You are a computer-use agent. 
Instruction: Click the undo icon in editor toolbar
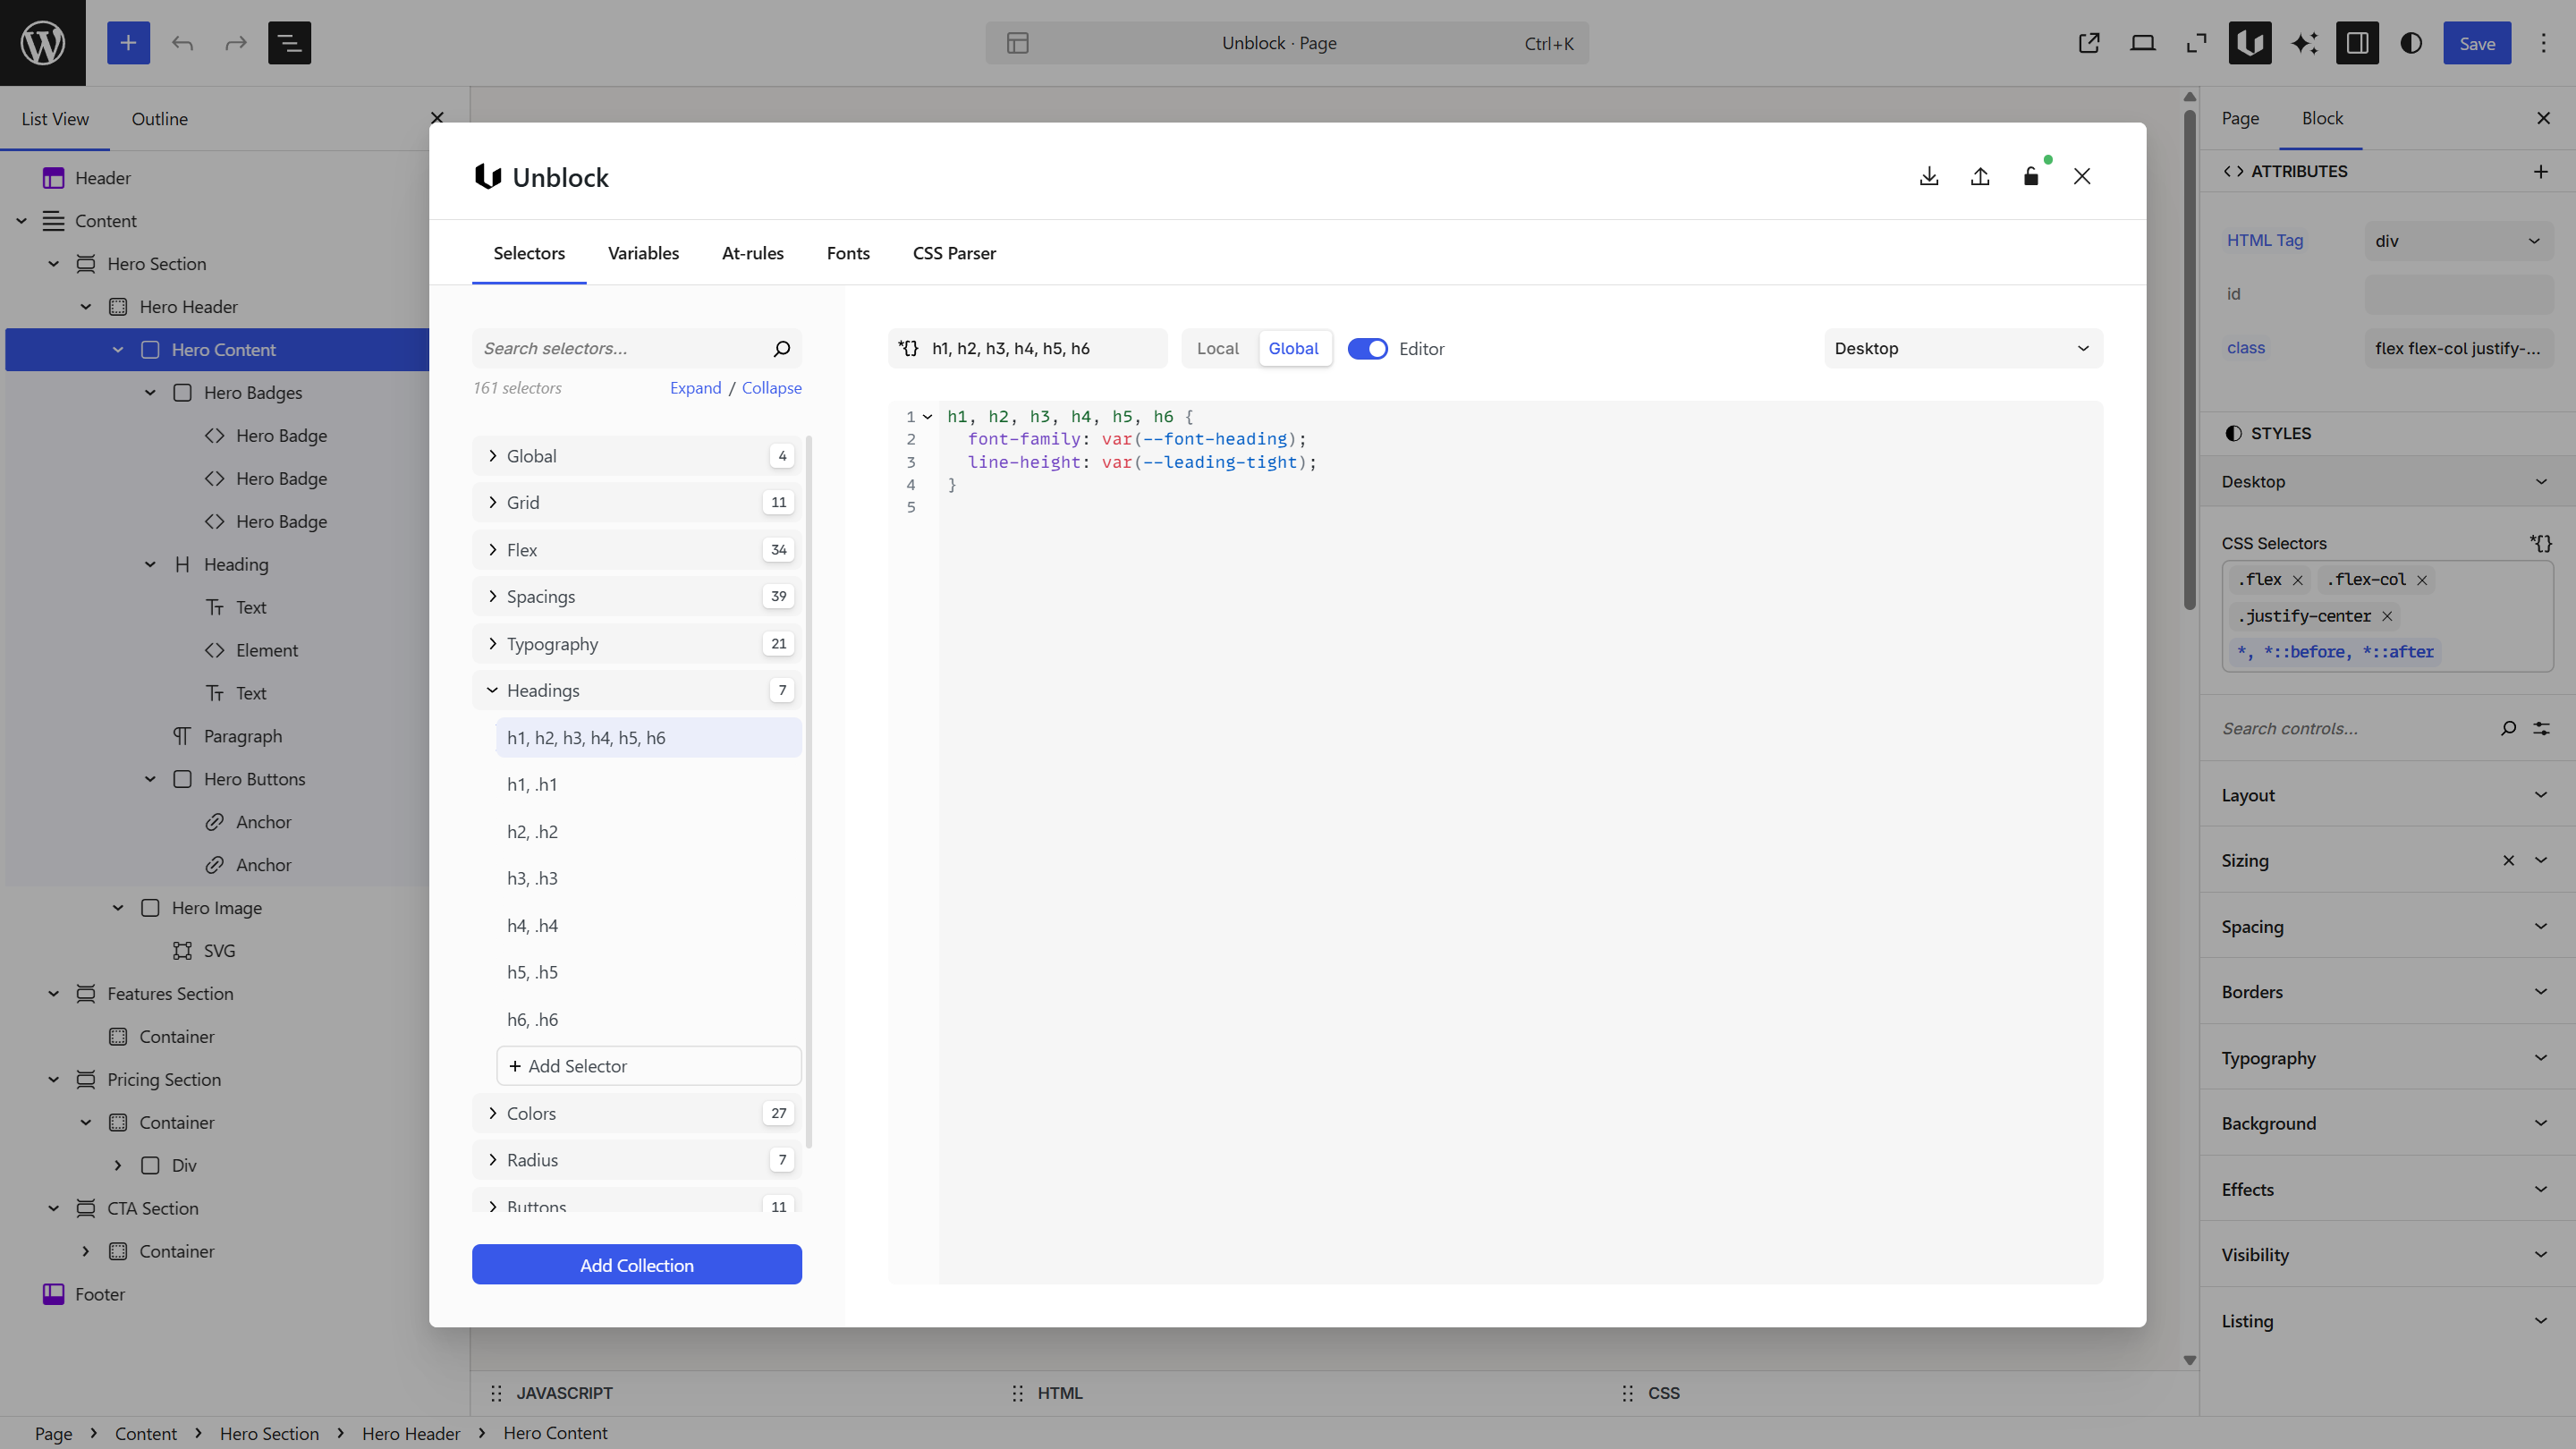[182, 43]
